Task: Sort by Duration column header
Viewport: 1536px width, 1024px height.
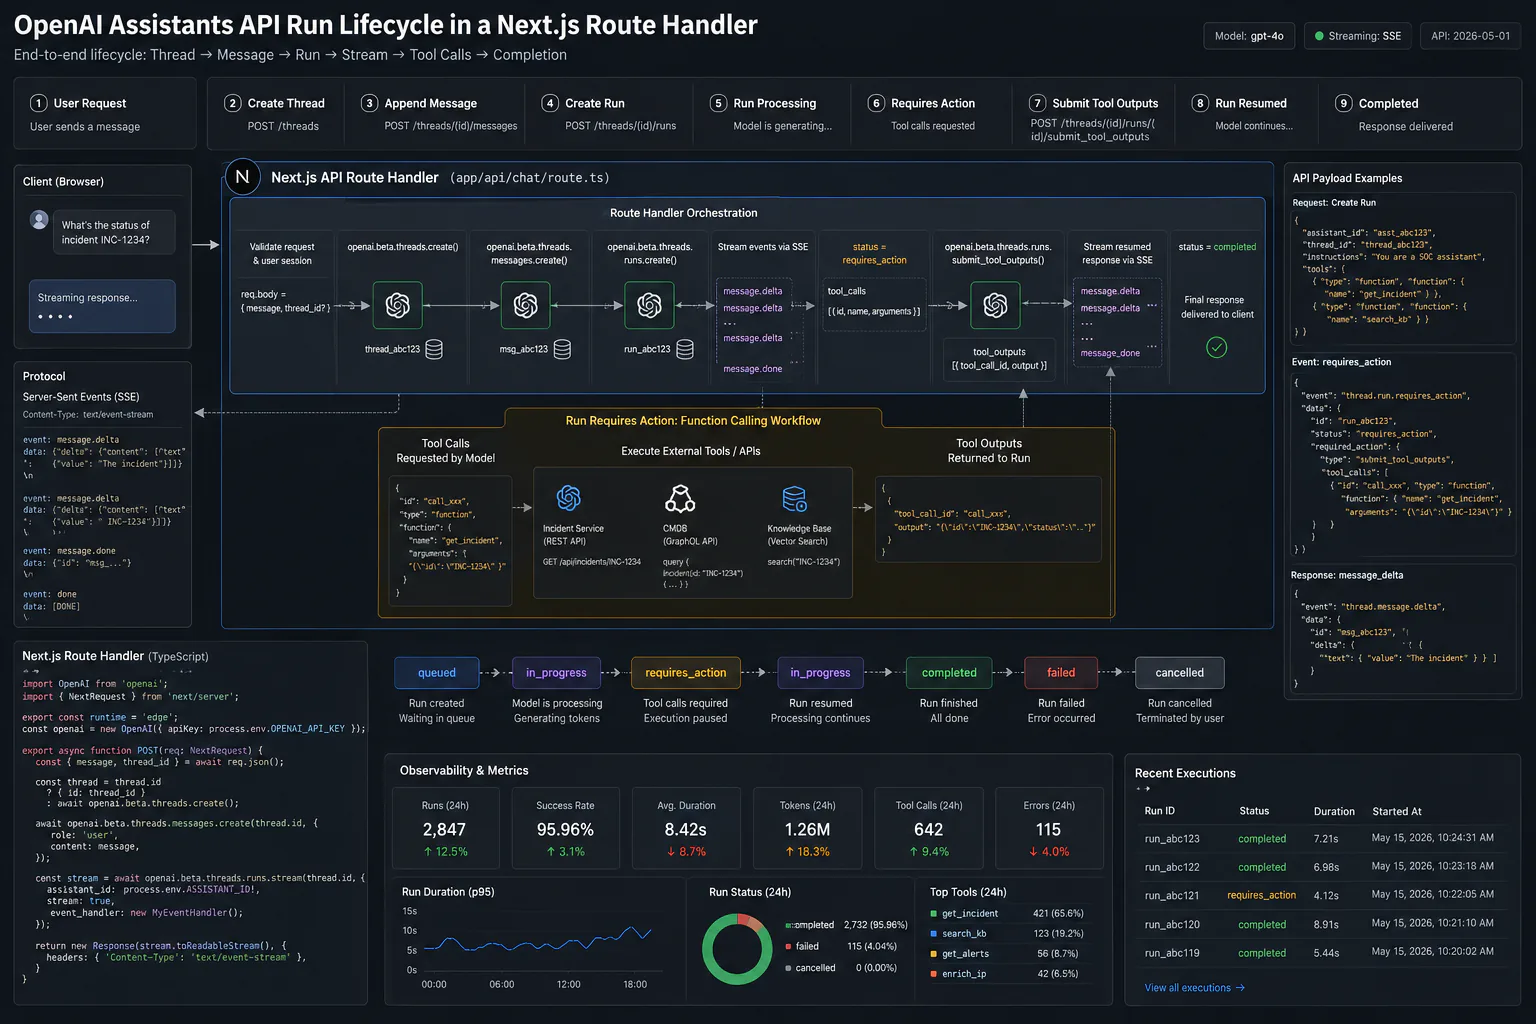Action: (1334, 811)
